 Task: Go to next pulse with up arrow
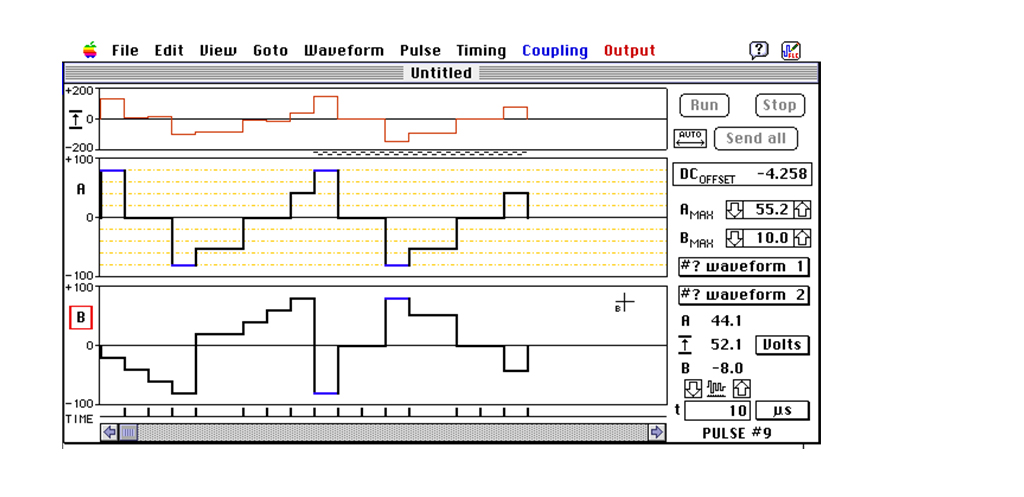tap(742, 389)
